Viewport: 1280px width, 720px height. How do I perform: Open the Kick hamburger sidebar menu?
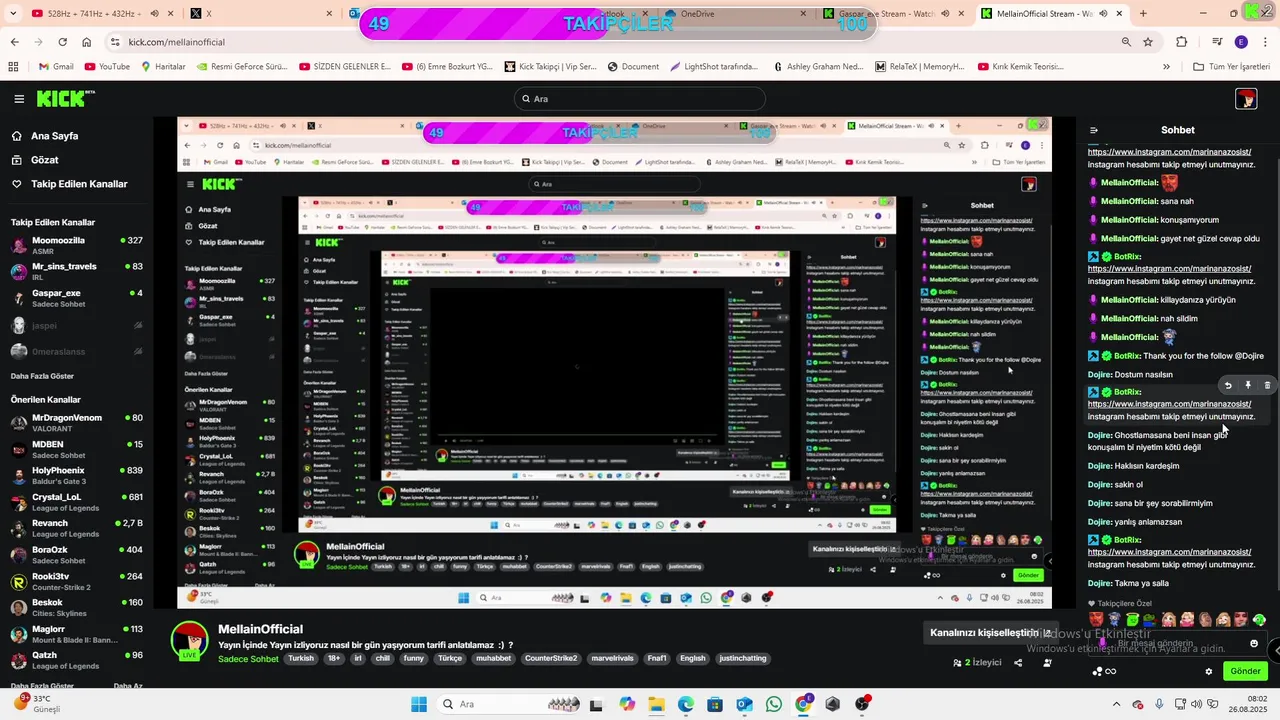[x=19, y=99]
